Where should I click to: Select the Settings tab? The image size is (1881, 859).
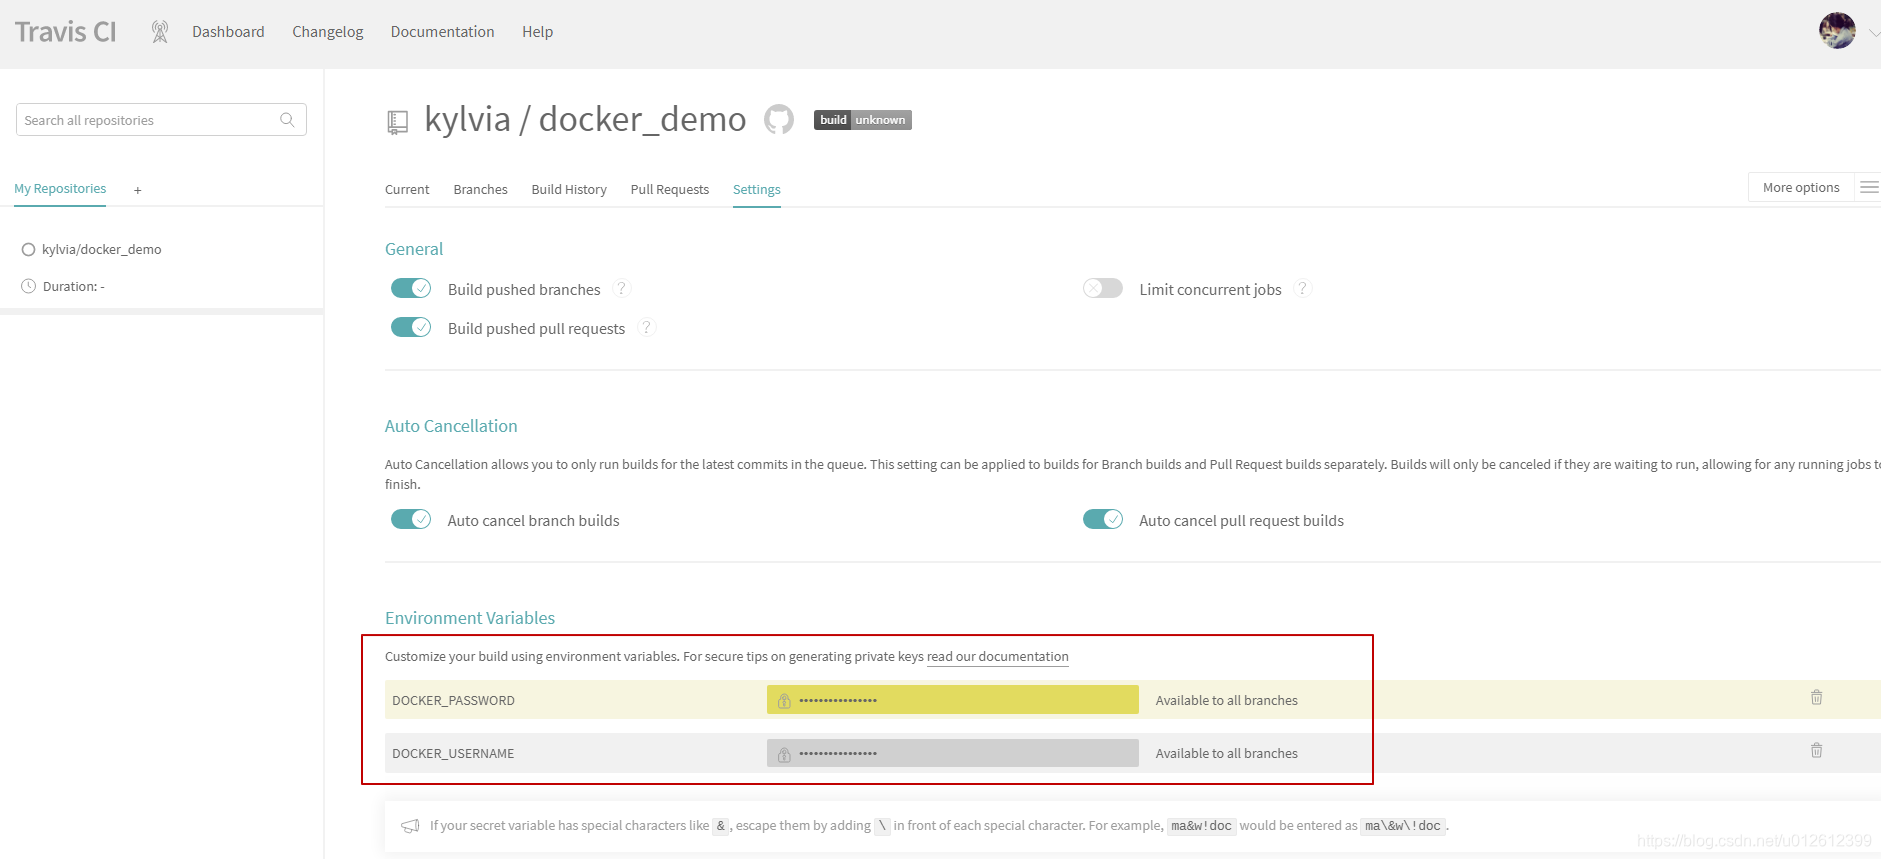[756, 190]
